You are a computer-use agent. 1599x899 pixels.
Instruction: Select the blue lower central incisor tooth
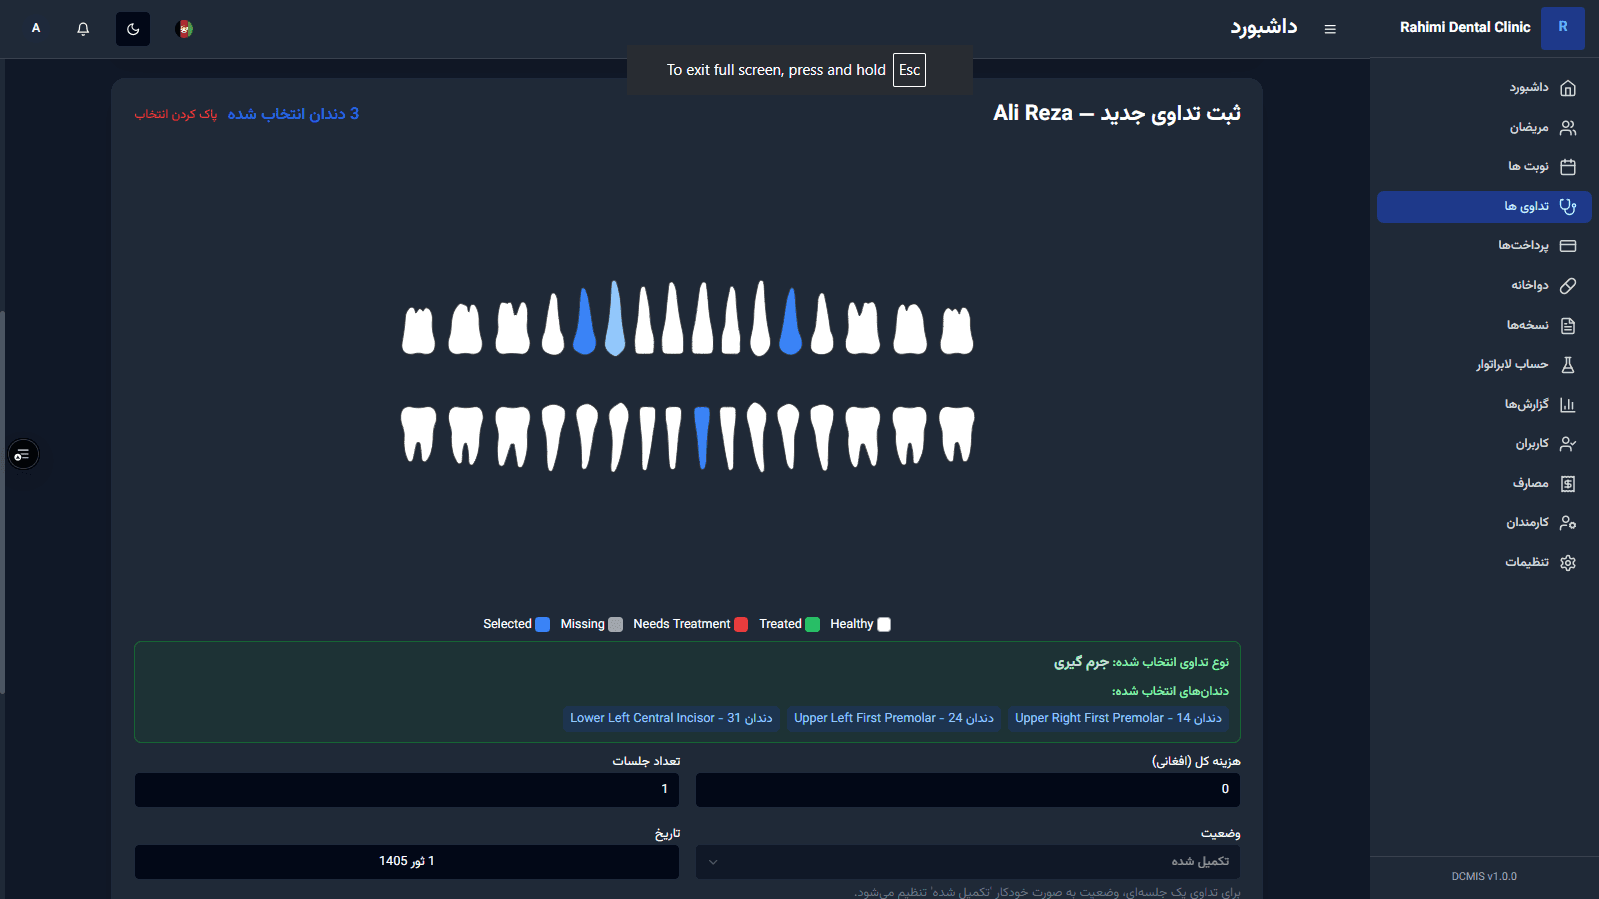(702, 437)
